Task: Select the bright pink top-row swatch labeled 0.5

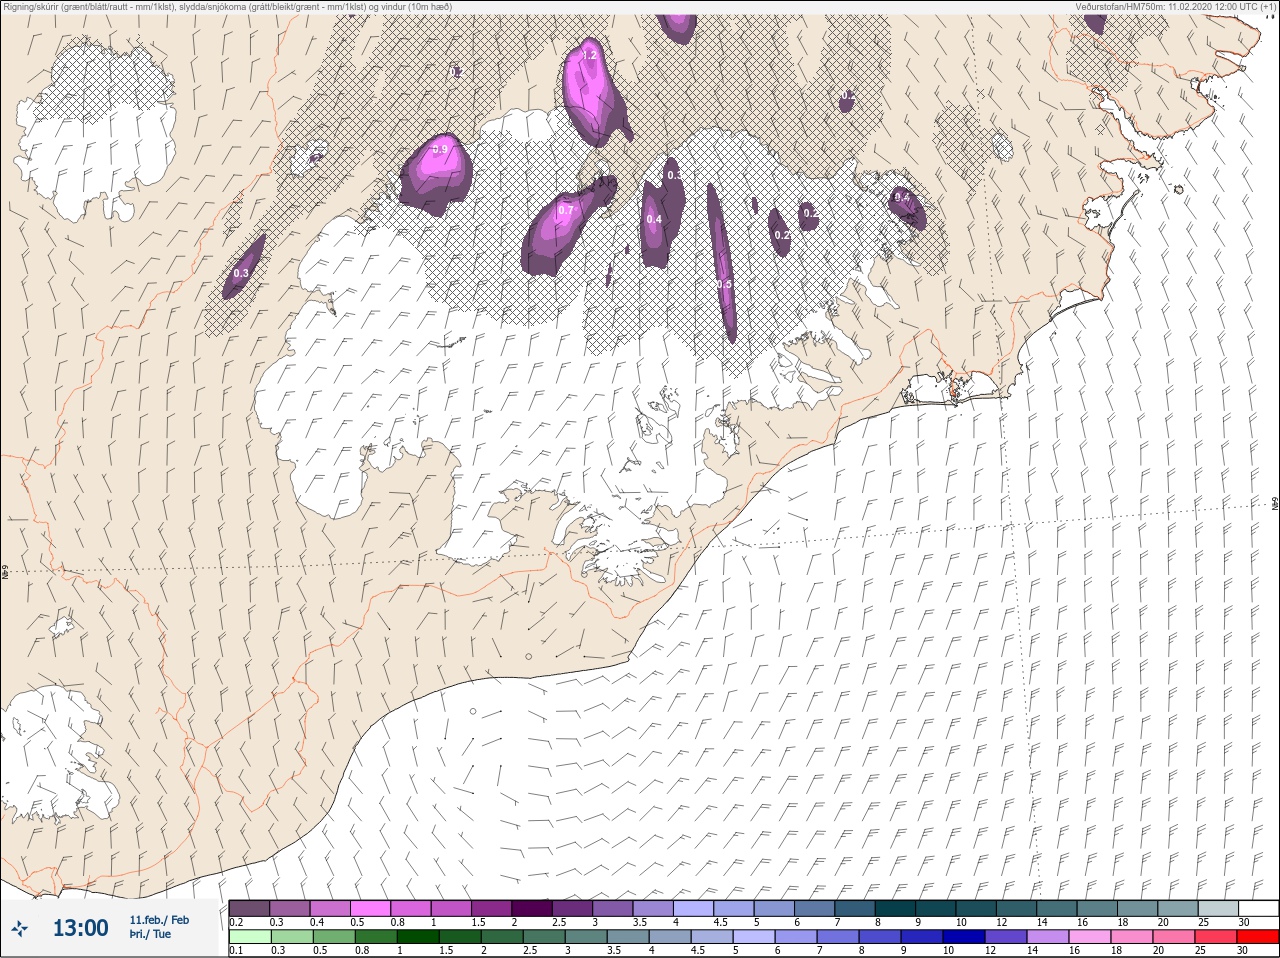Action: 370,908
